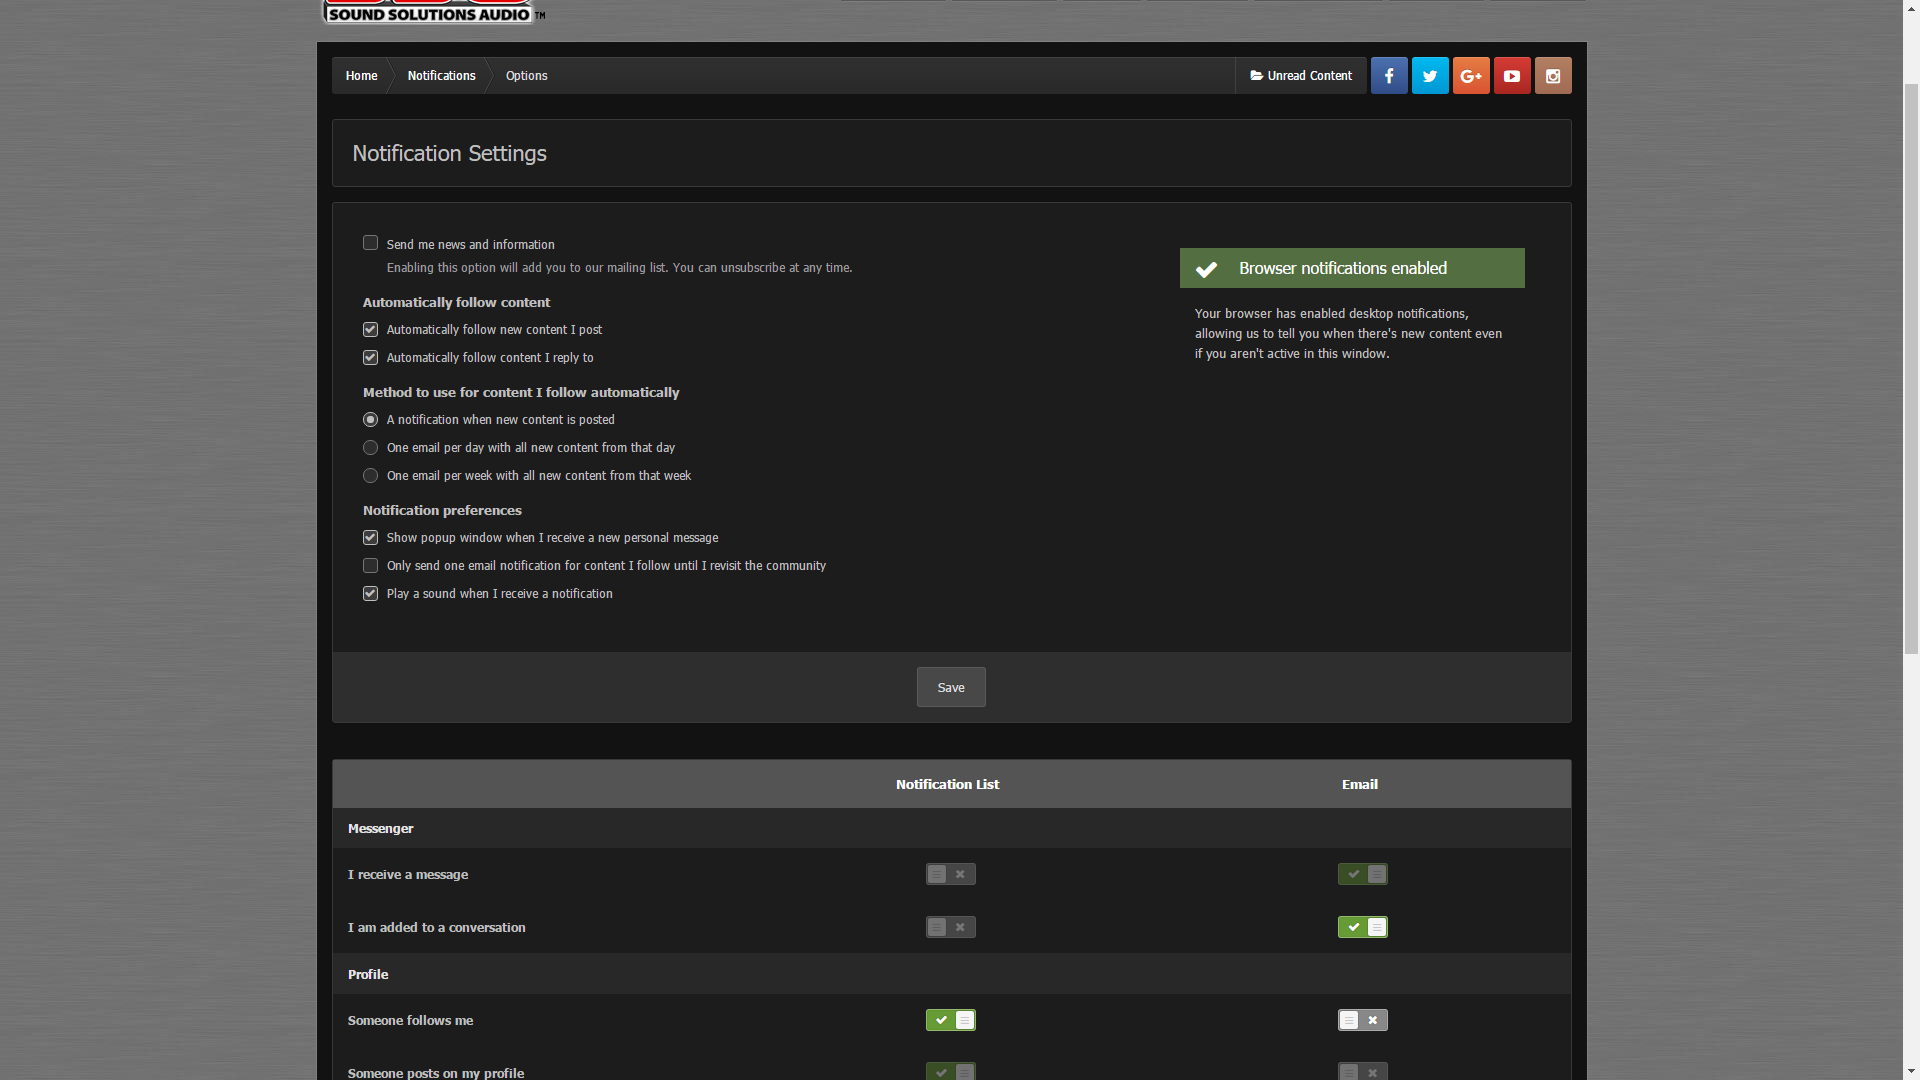
Task: Toggle Email for Someone posts on my profile
Action: (1363, 1072)
